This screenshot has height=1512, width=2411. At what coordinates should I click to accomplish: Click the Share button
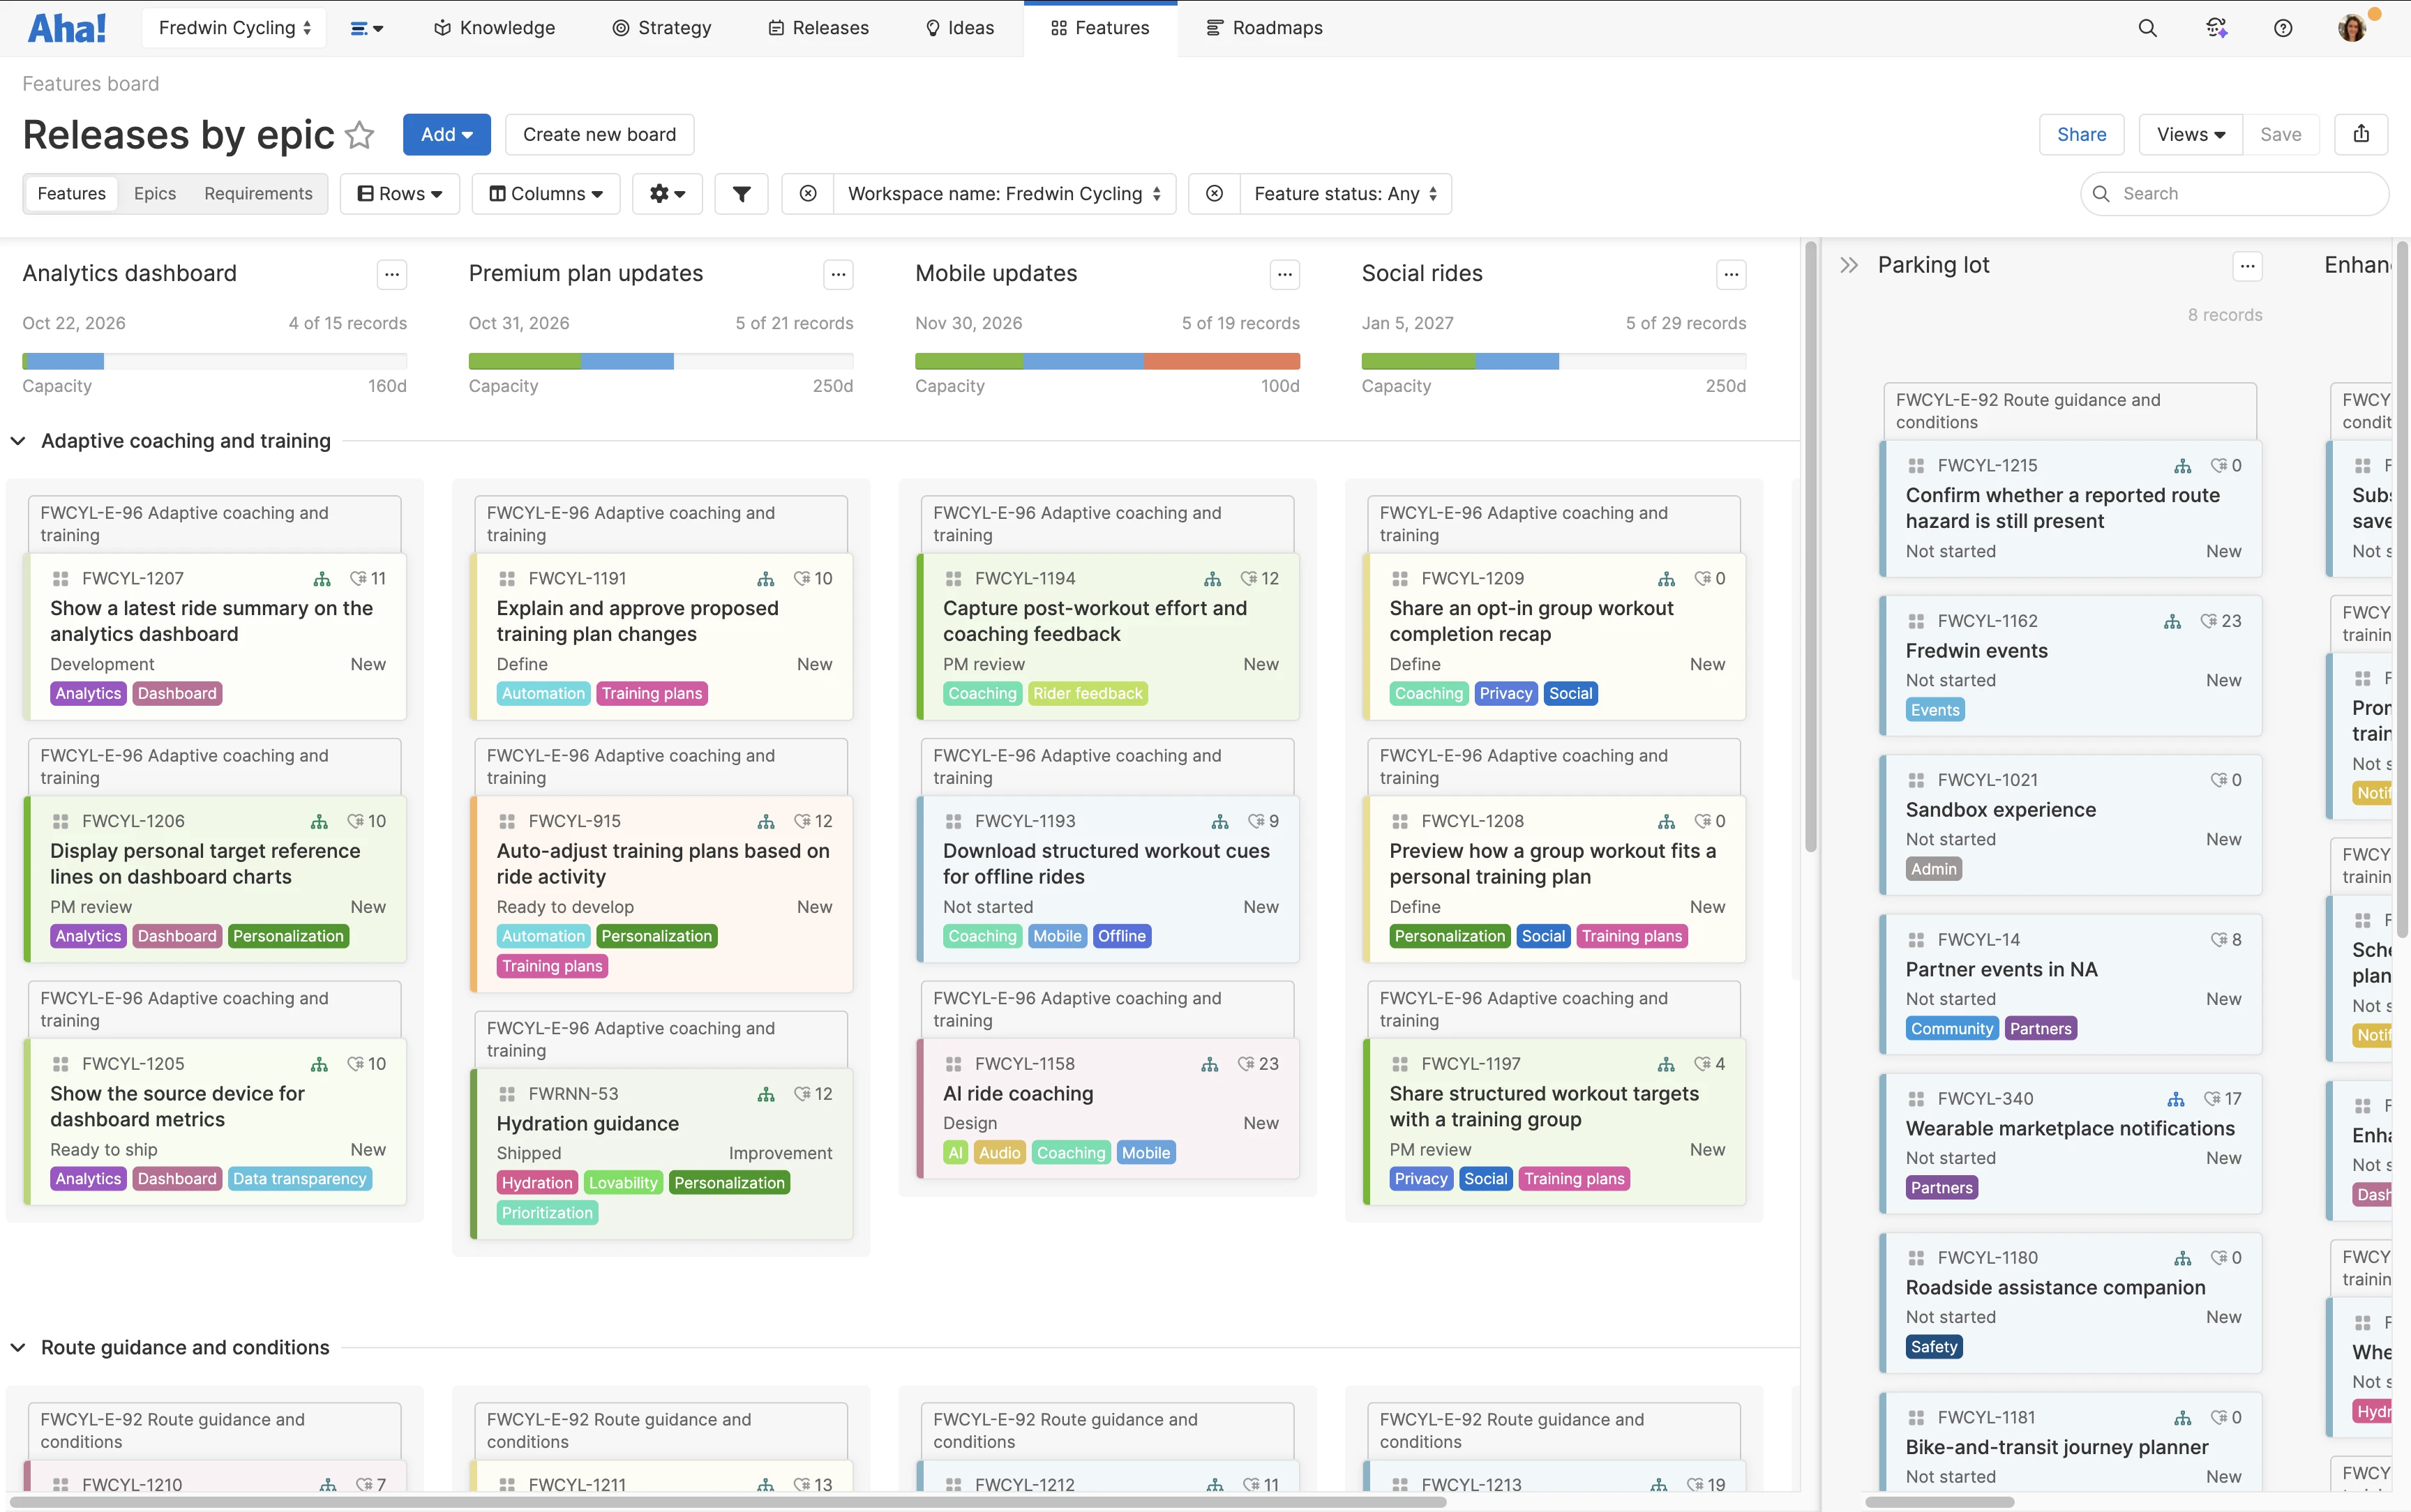click(2081, 134)
